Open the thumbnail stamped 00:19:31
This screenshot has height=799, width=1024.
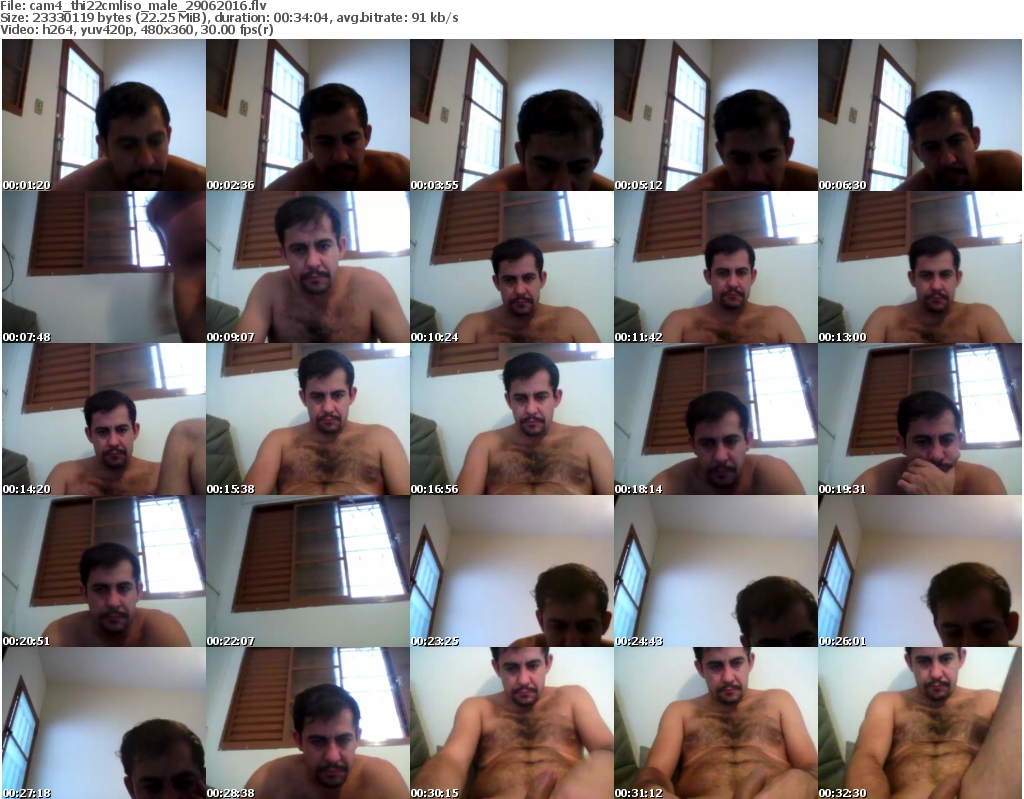click(x=920, y=419)
